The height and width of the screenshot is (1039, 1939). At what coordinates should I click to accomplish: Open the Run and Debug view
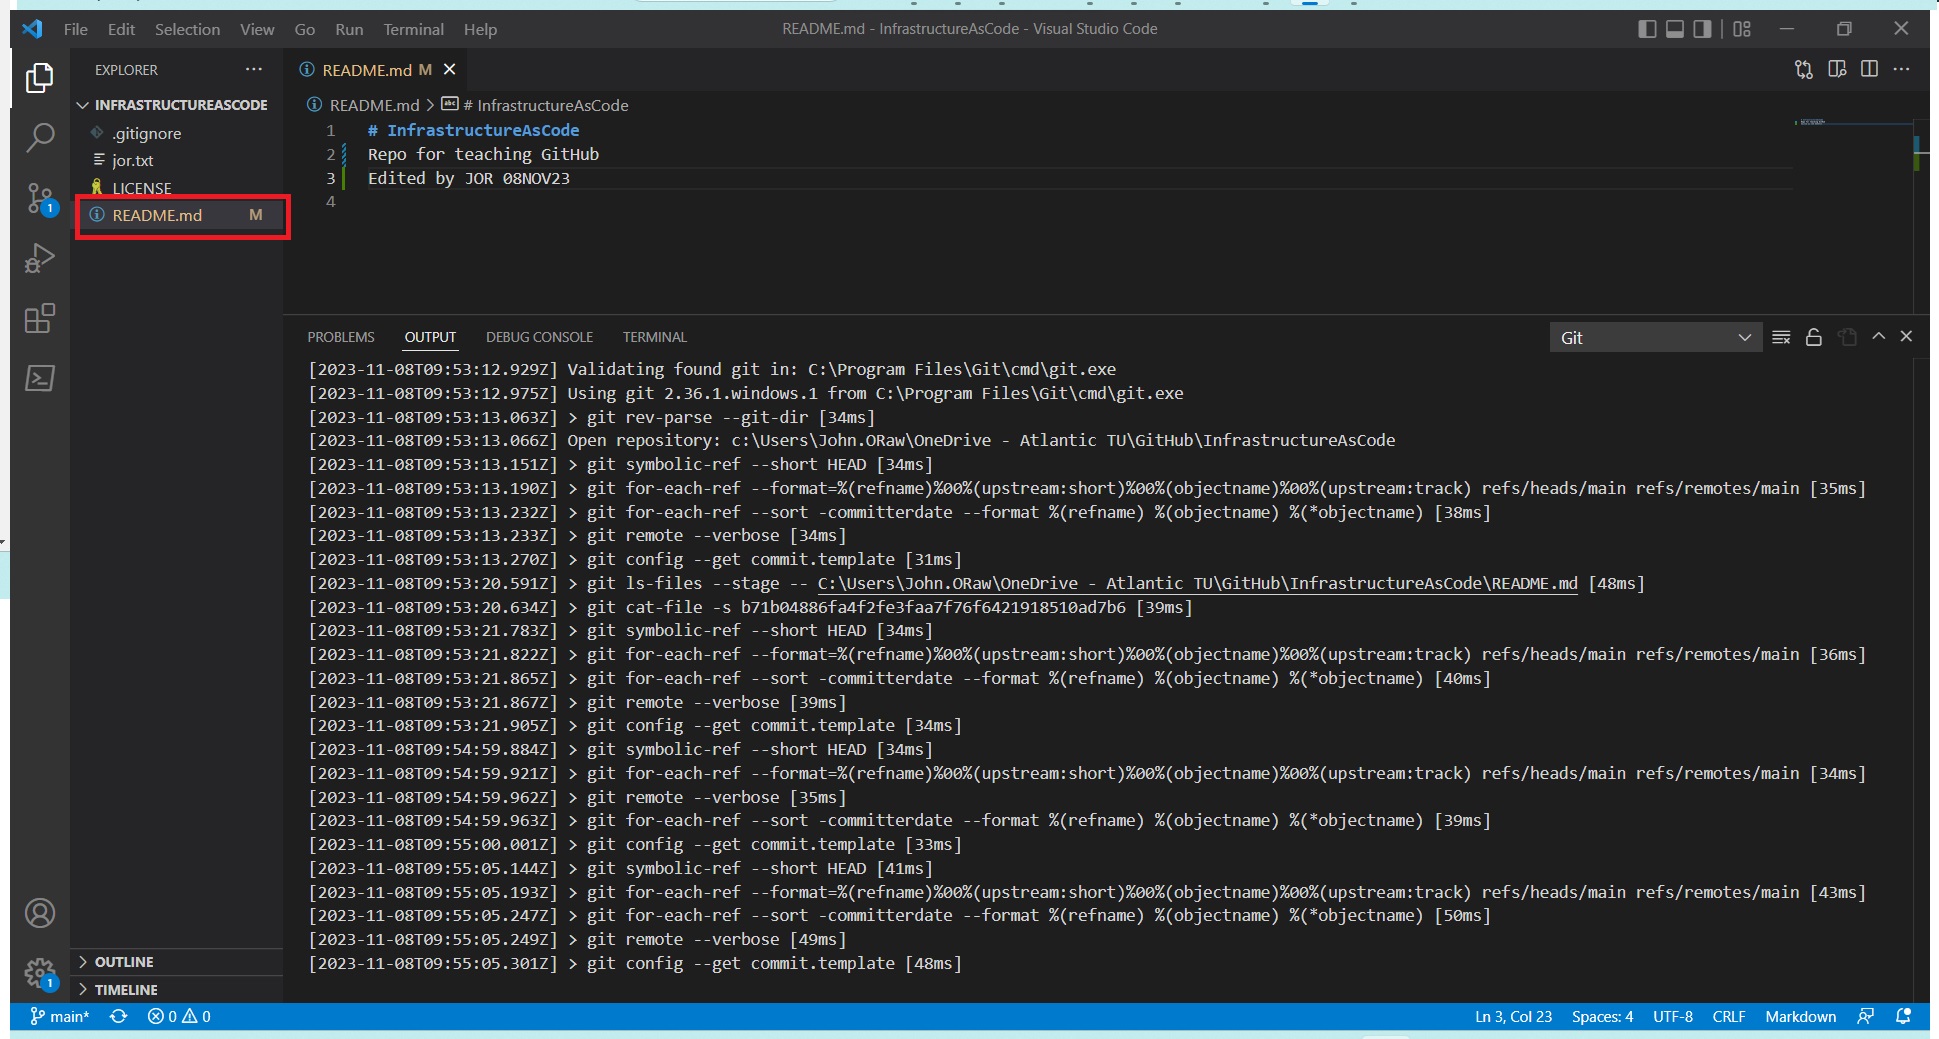coord(40,259)
